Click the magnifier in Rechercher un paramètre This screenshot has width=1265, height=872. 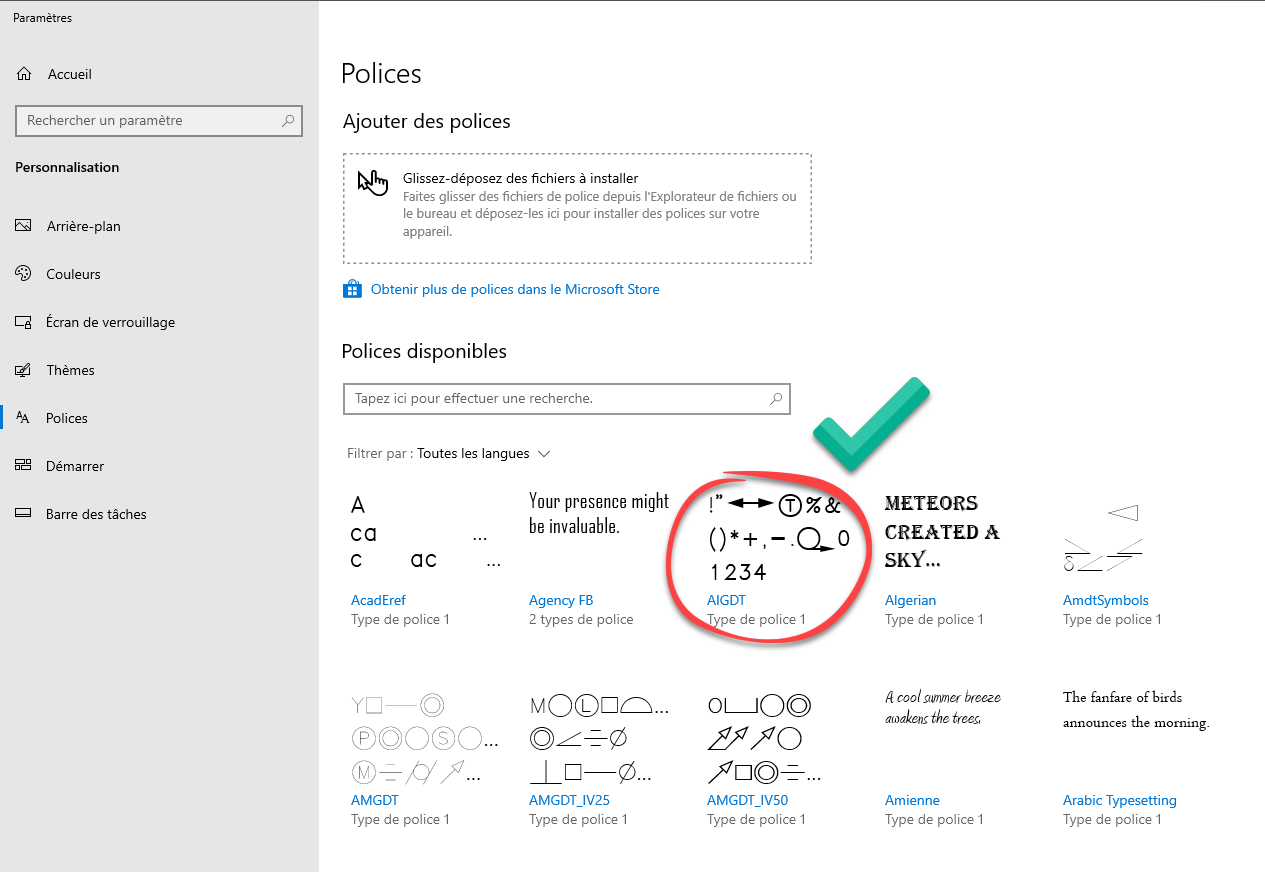288,121
